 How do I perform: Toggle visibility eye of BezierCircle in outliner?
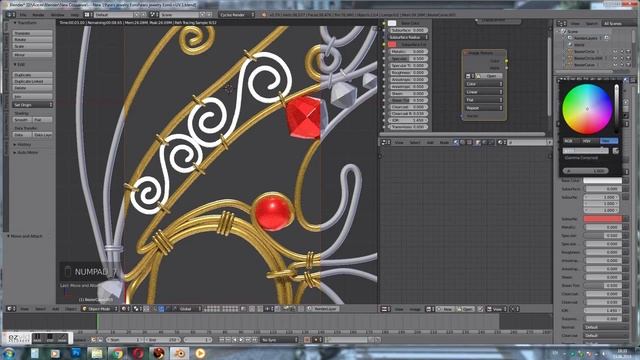pos(615,52)
